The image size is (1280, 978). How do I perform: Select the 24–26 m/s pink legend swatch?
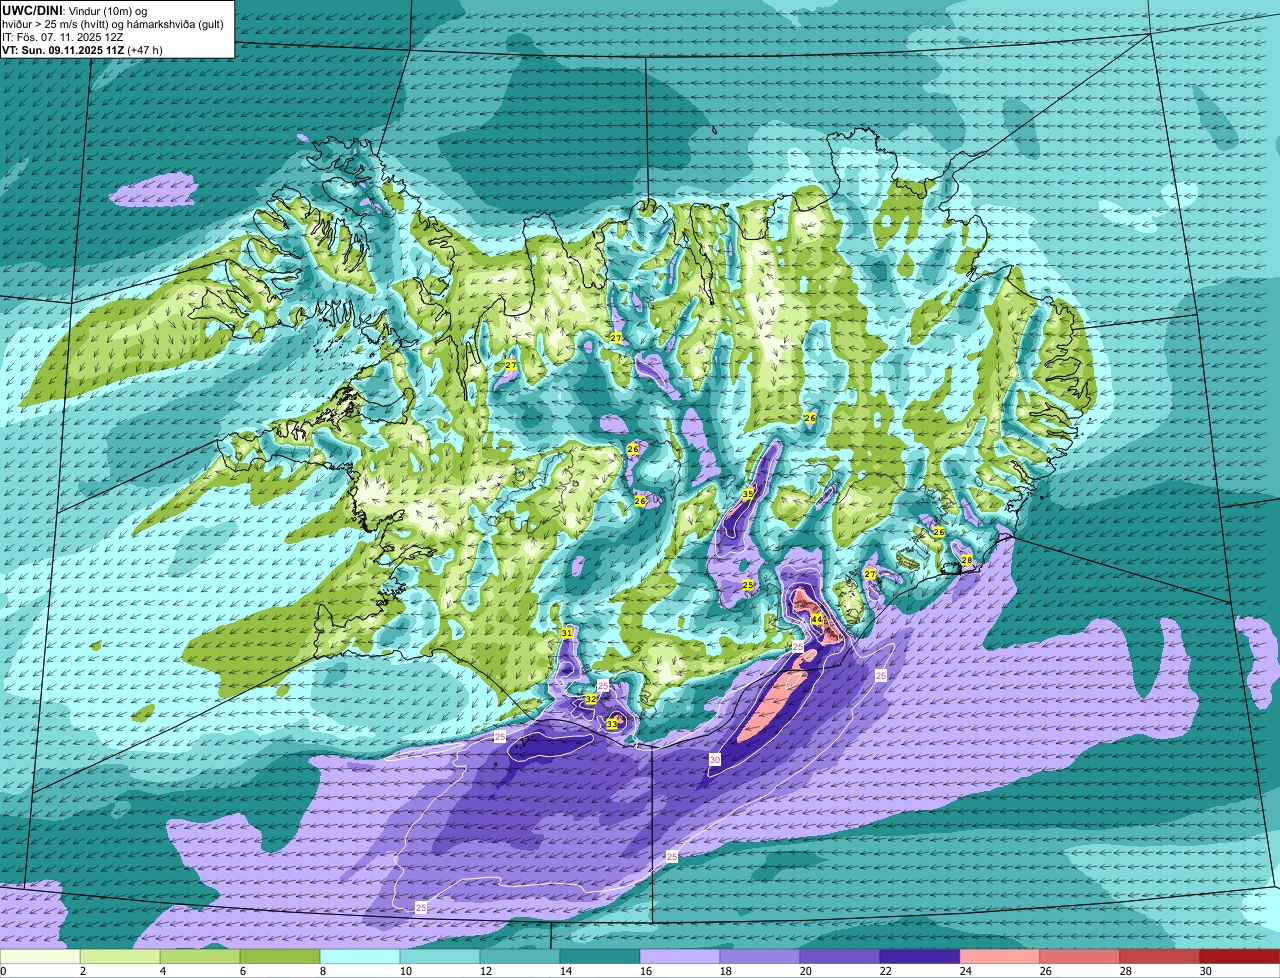click(1000, 956)
